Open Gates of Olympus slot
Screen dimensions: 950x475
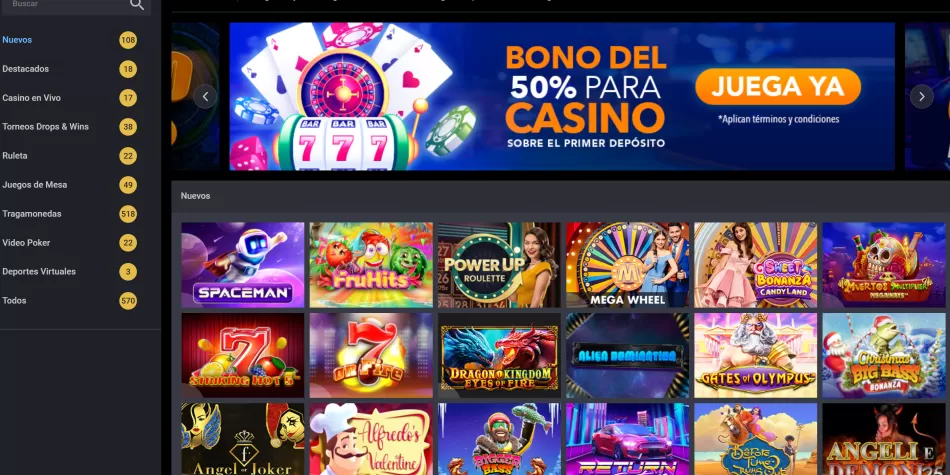(756, 355)
